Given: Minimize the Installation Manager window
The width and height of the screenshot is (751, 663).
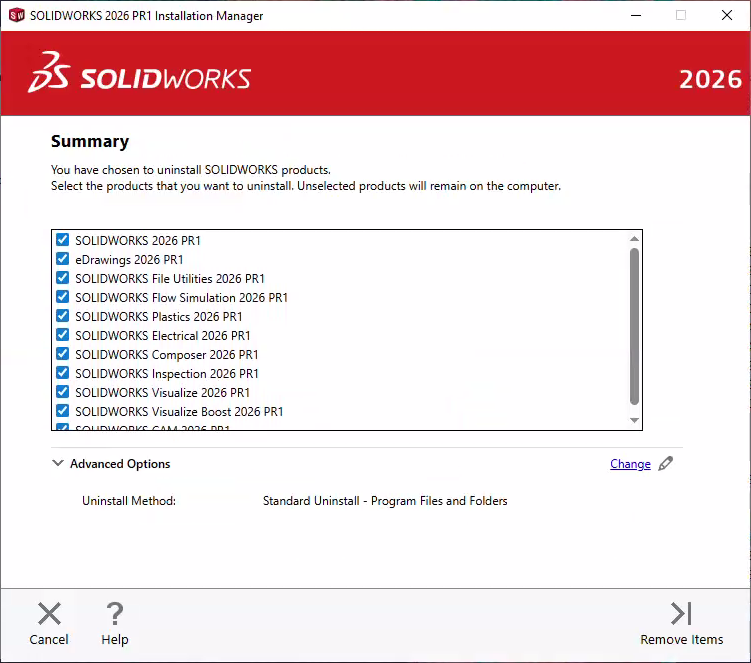Looking at the screenshot, I should (635, 15).
